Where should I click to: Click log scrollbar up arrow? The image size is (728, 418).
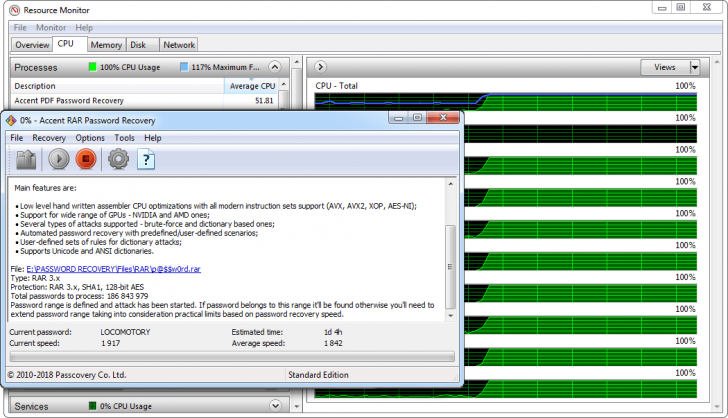[x=450, y=184]
